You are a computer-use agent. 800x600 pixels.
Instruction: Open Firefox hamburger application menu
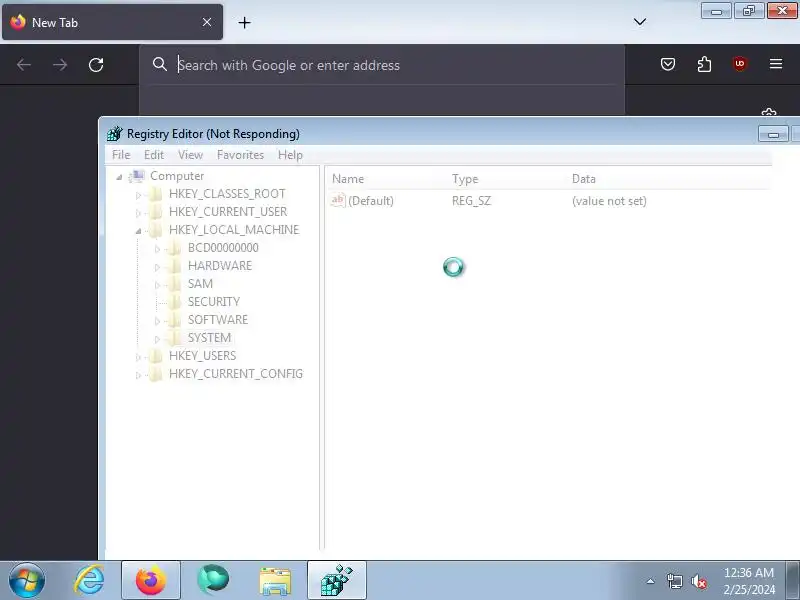click(x=776, y=64)
